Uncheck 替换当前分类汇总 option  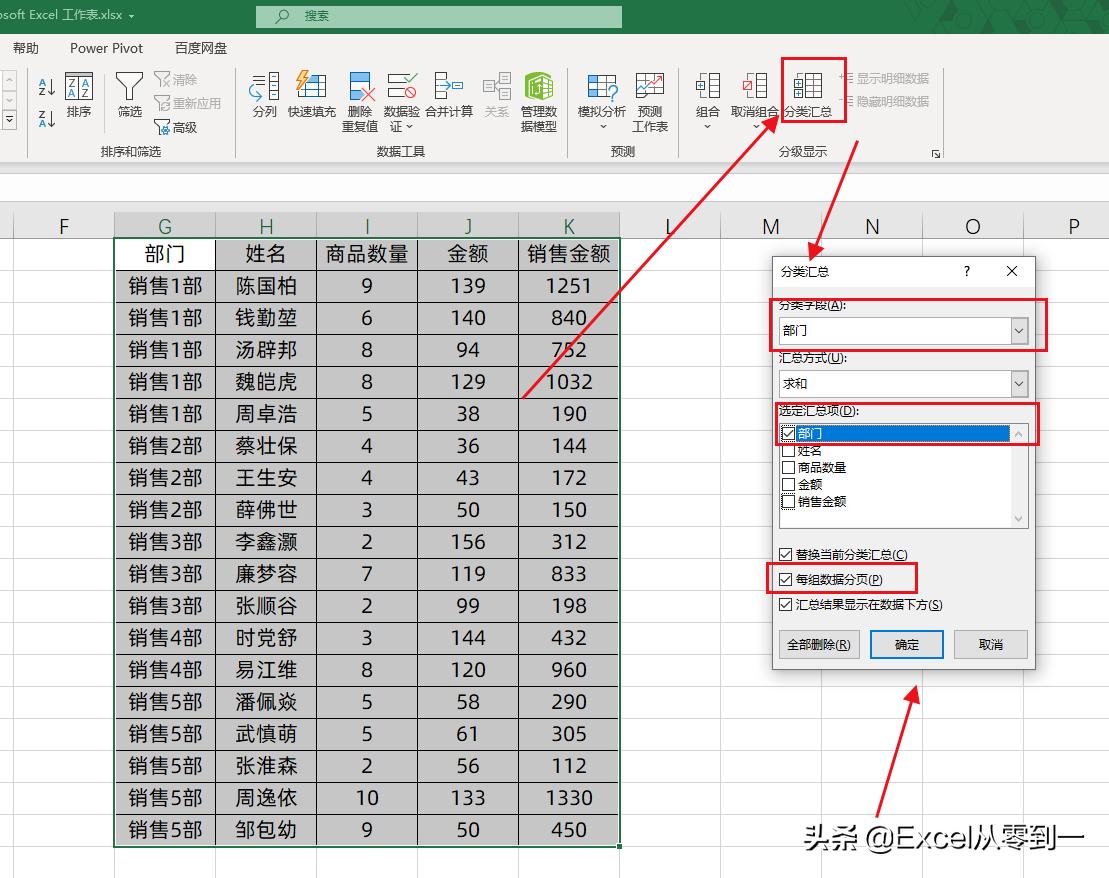click(787, 555)
